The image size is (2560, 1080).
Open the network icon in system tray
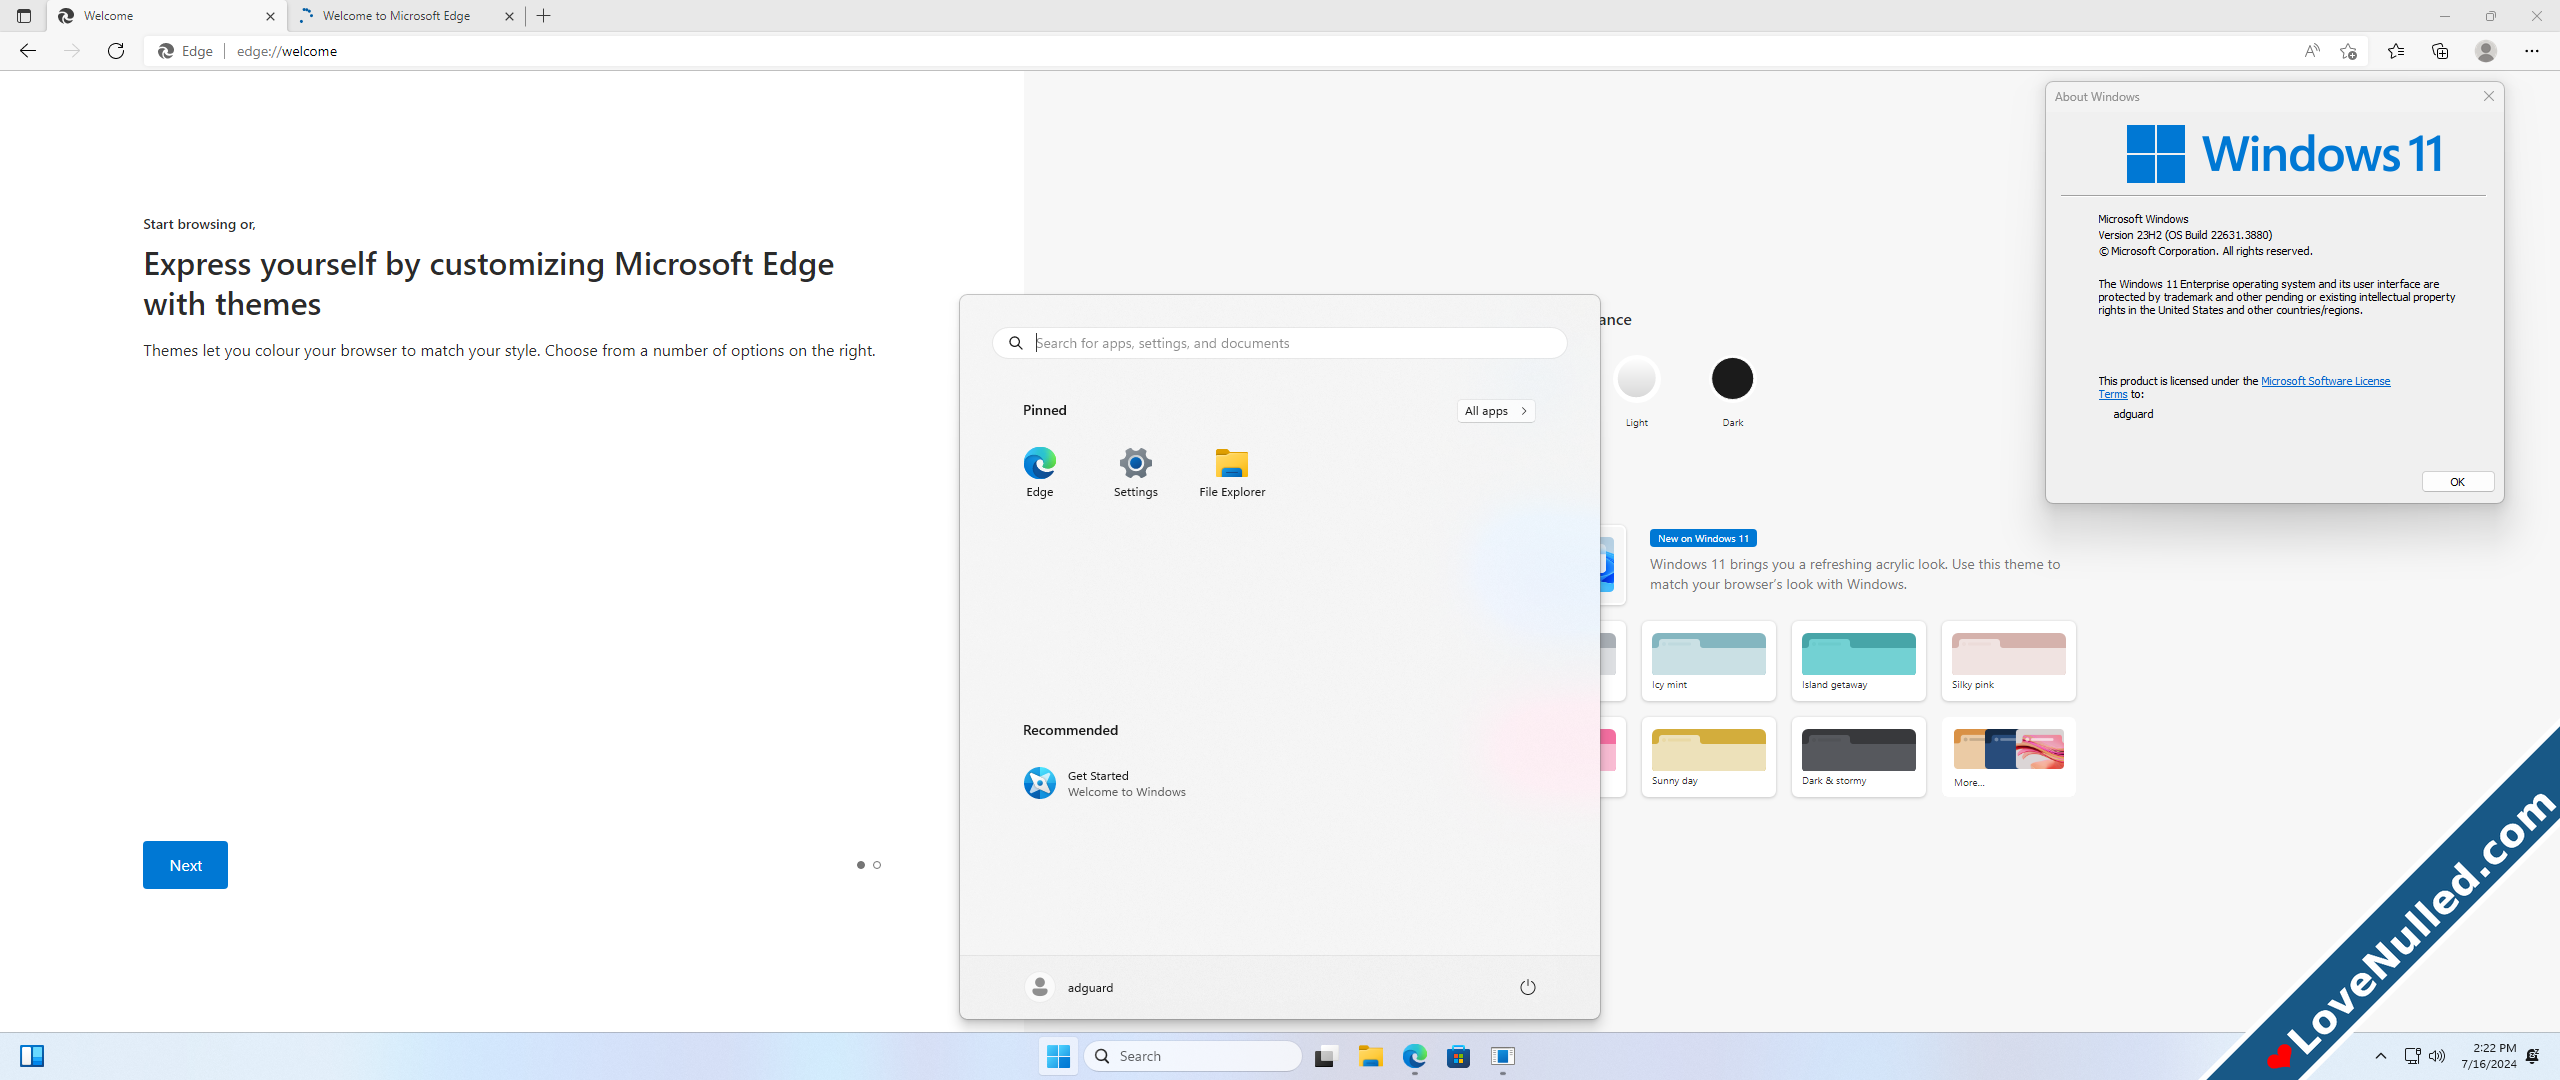tap(2412, 1056)
